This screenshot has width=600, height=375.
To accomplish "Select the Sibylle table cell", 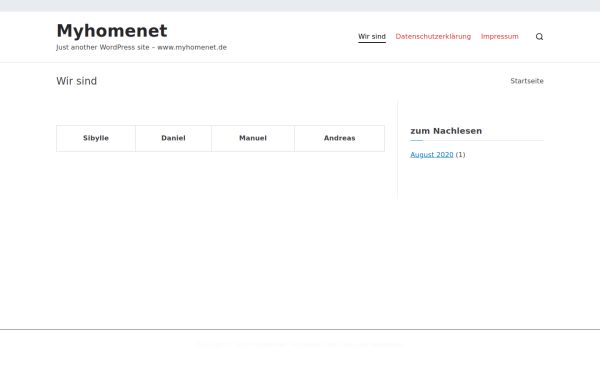I will click(96, 138).
